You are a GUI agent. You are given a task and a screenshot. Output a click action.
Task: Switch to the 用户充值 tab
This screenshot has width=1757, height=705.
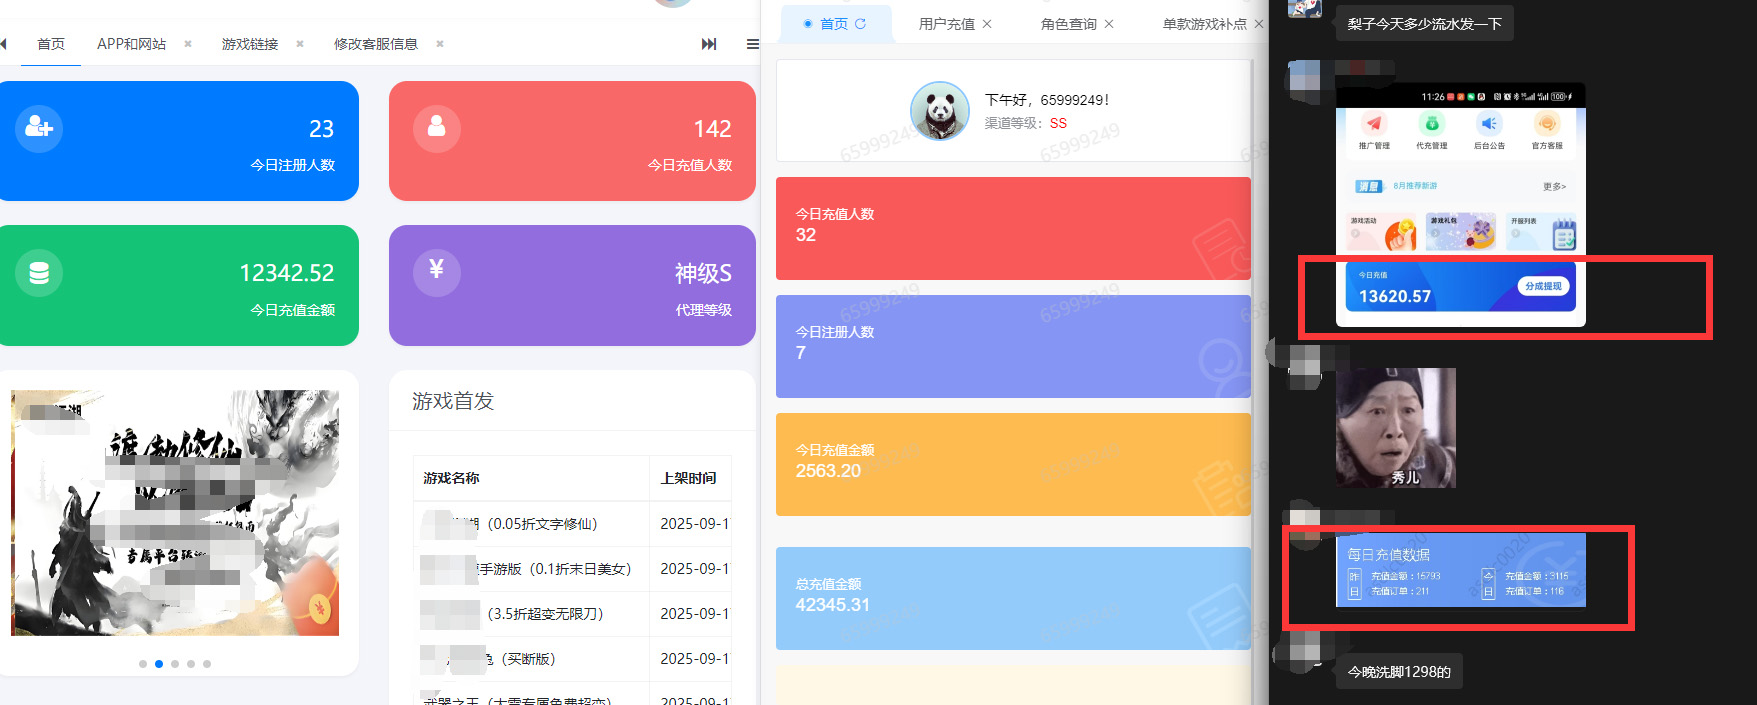[x=946, y=24]
